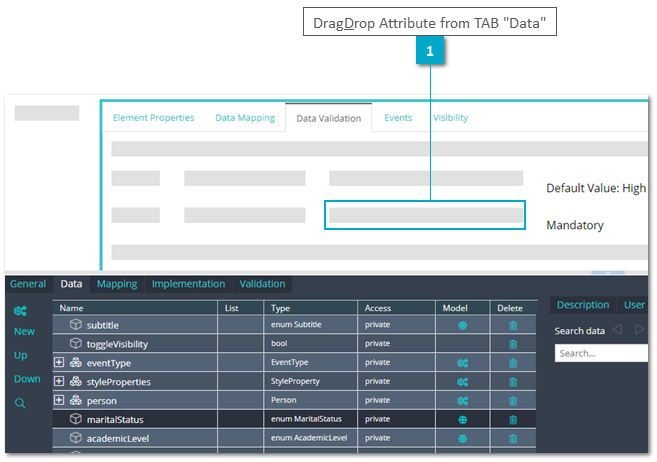Expand the eventType tree node

pyautogui.click(x=59, y=362)
